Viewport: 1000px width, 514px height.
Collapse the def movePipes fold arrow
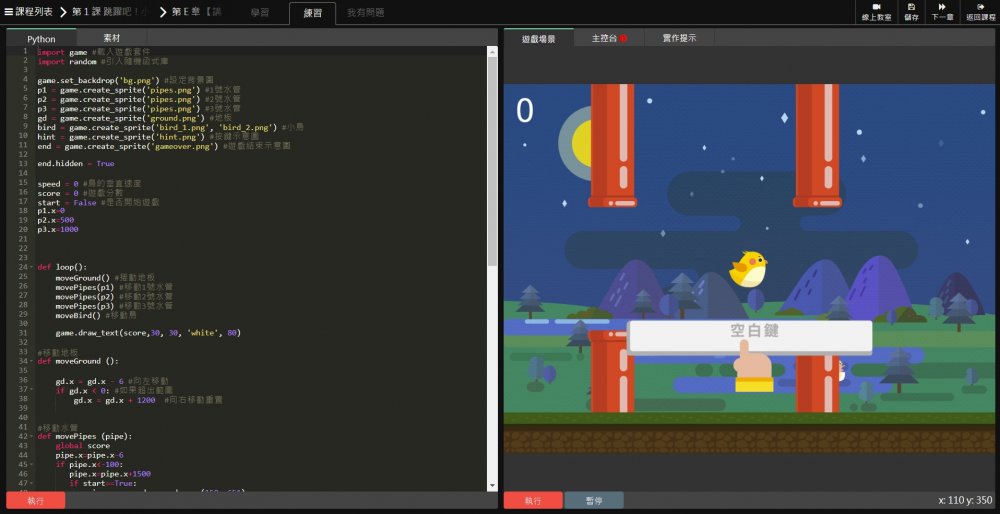(31, 437)
